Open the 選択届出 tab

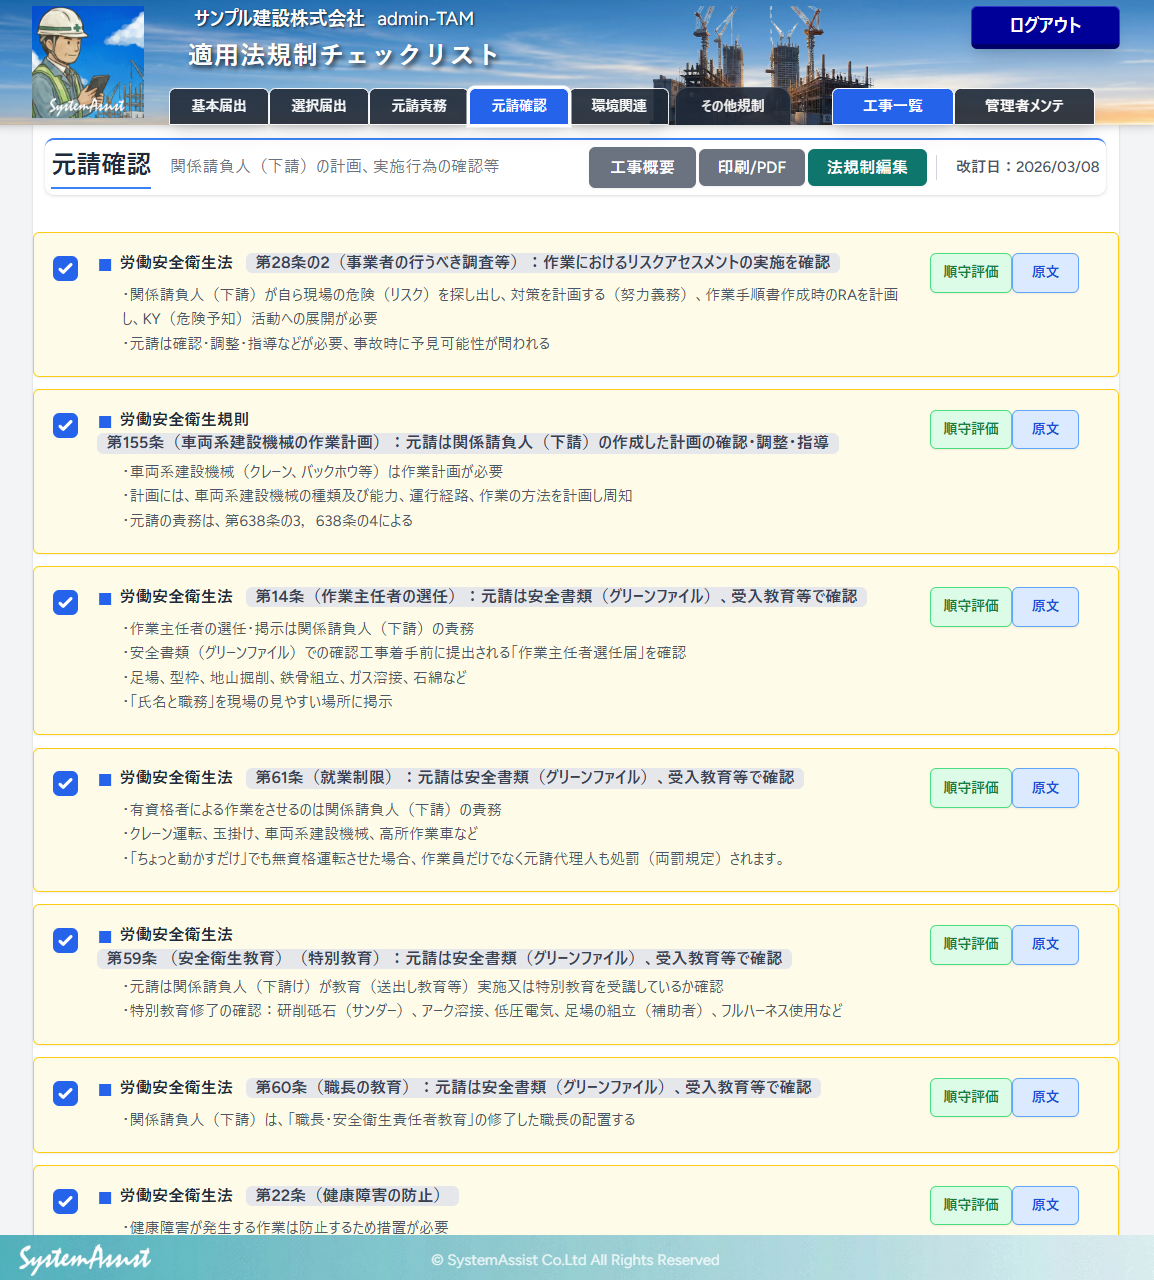coord(319,106)
